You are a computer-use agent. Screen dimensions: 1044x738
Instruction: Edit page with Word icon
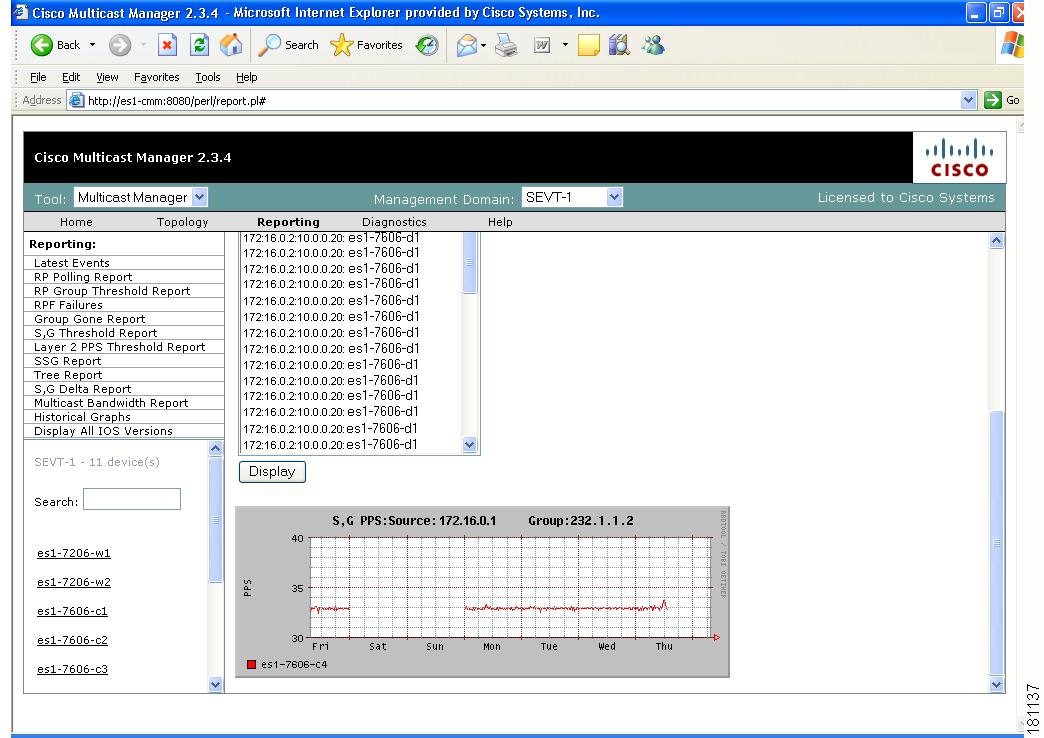coord(542,45)
